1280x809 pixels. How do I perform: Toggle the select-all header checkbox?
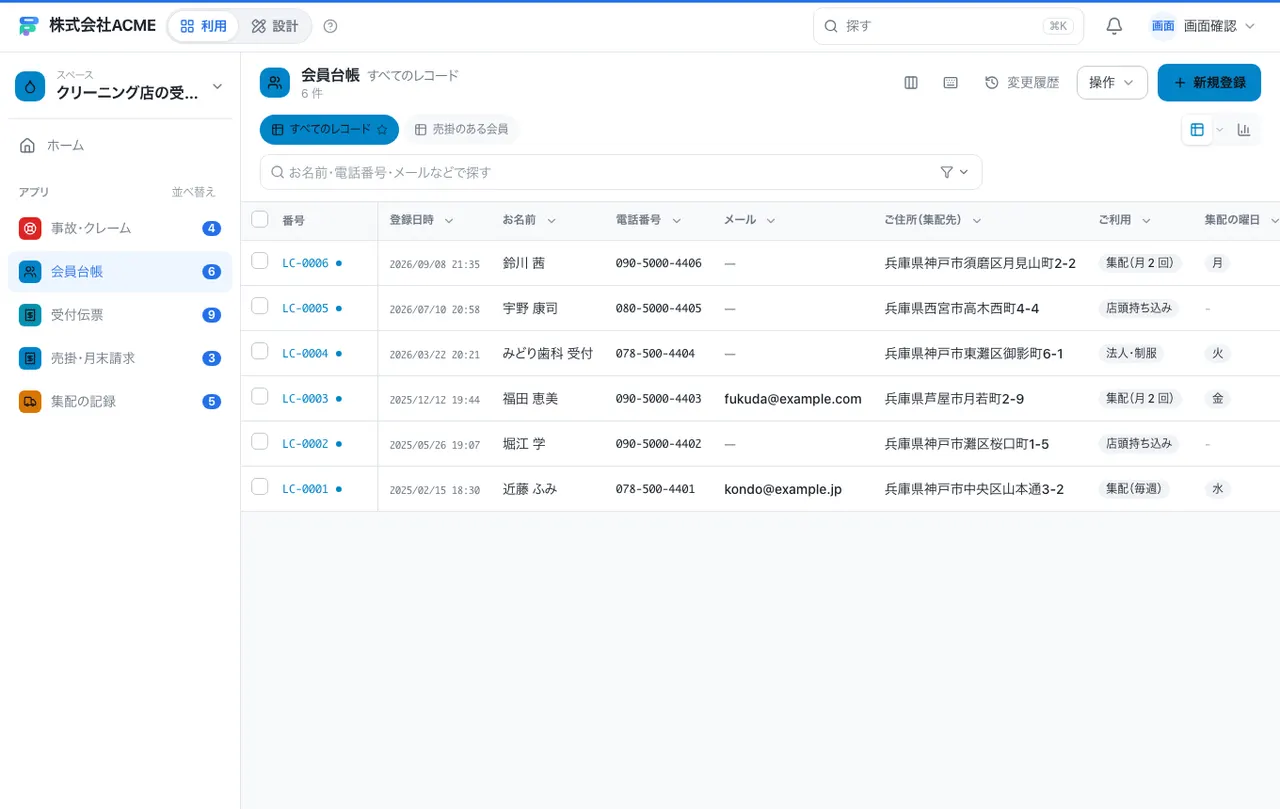(260, 219)
